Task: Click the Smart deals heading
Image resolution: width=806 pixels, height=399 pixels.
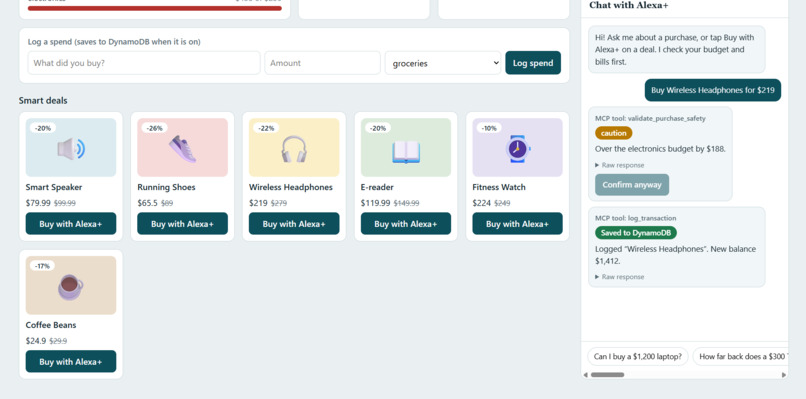Action: click(43, 100)
